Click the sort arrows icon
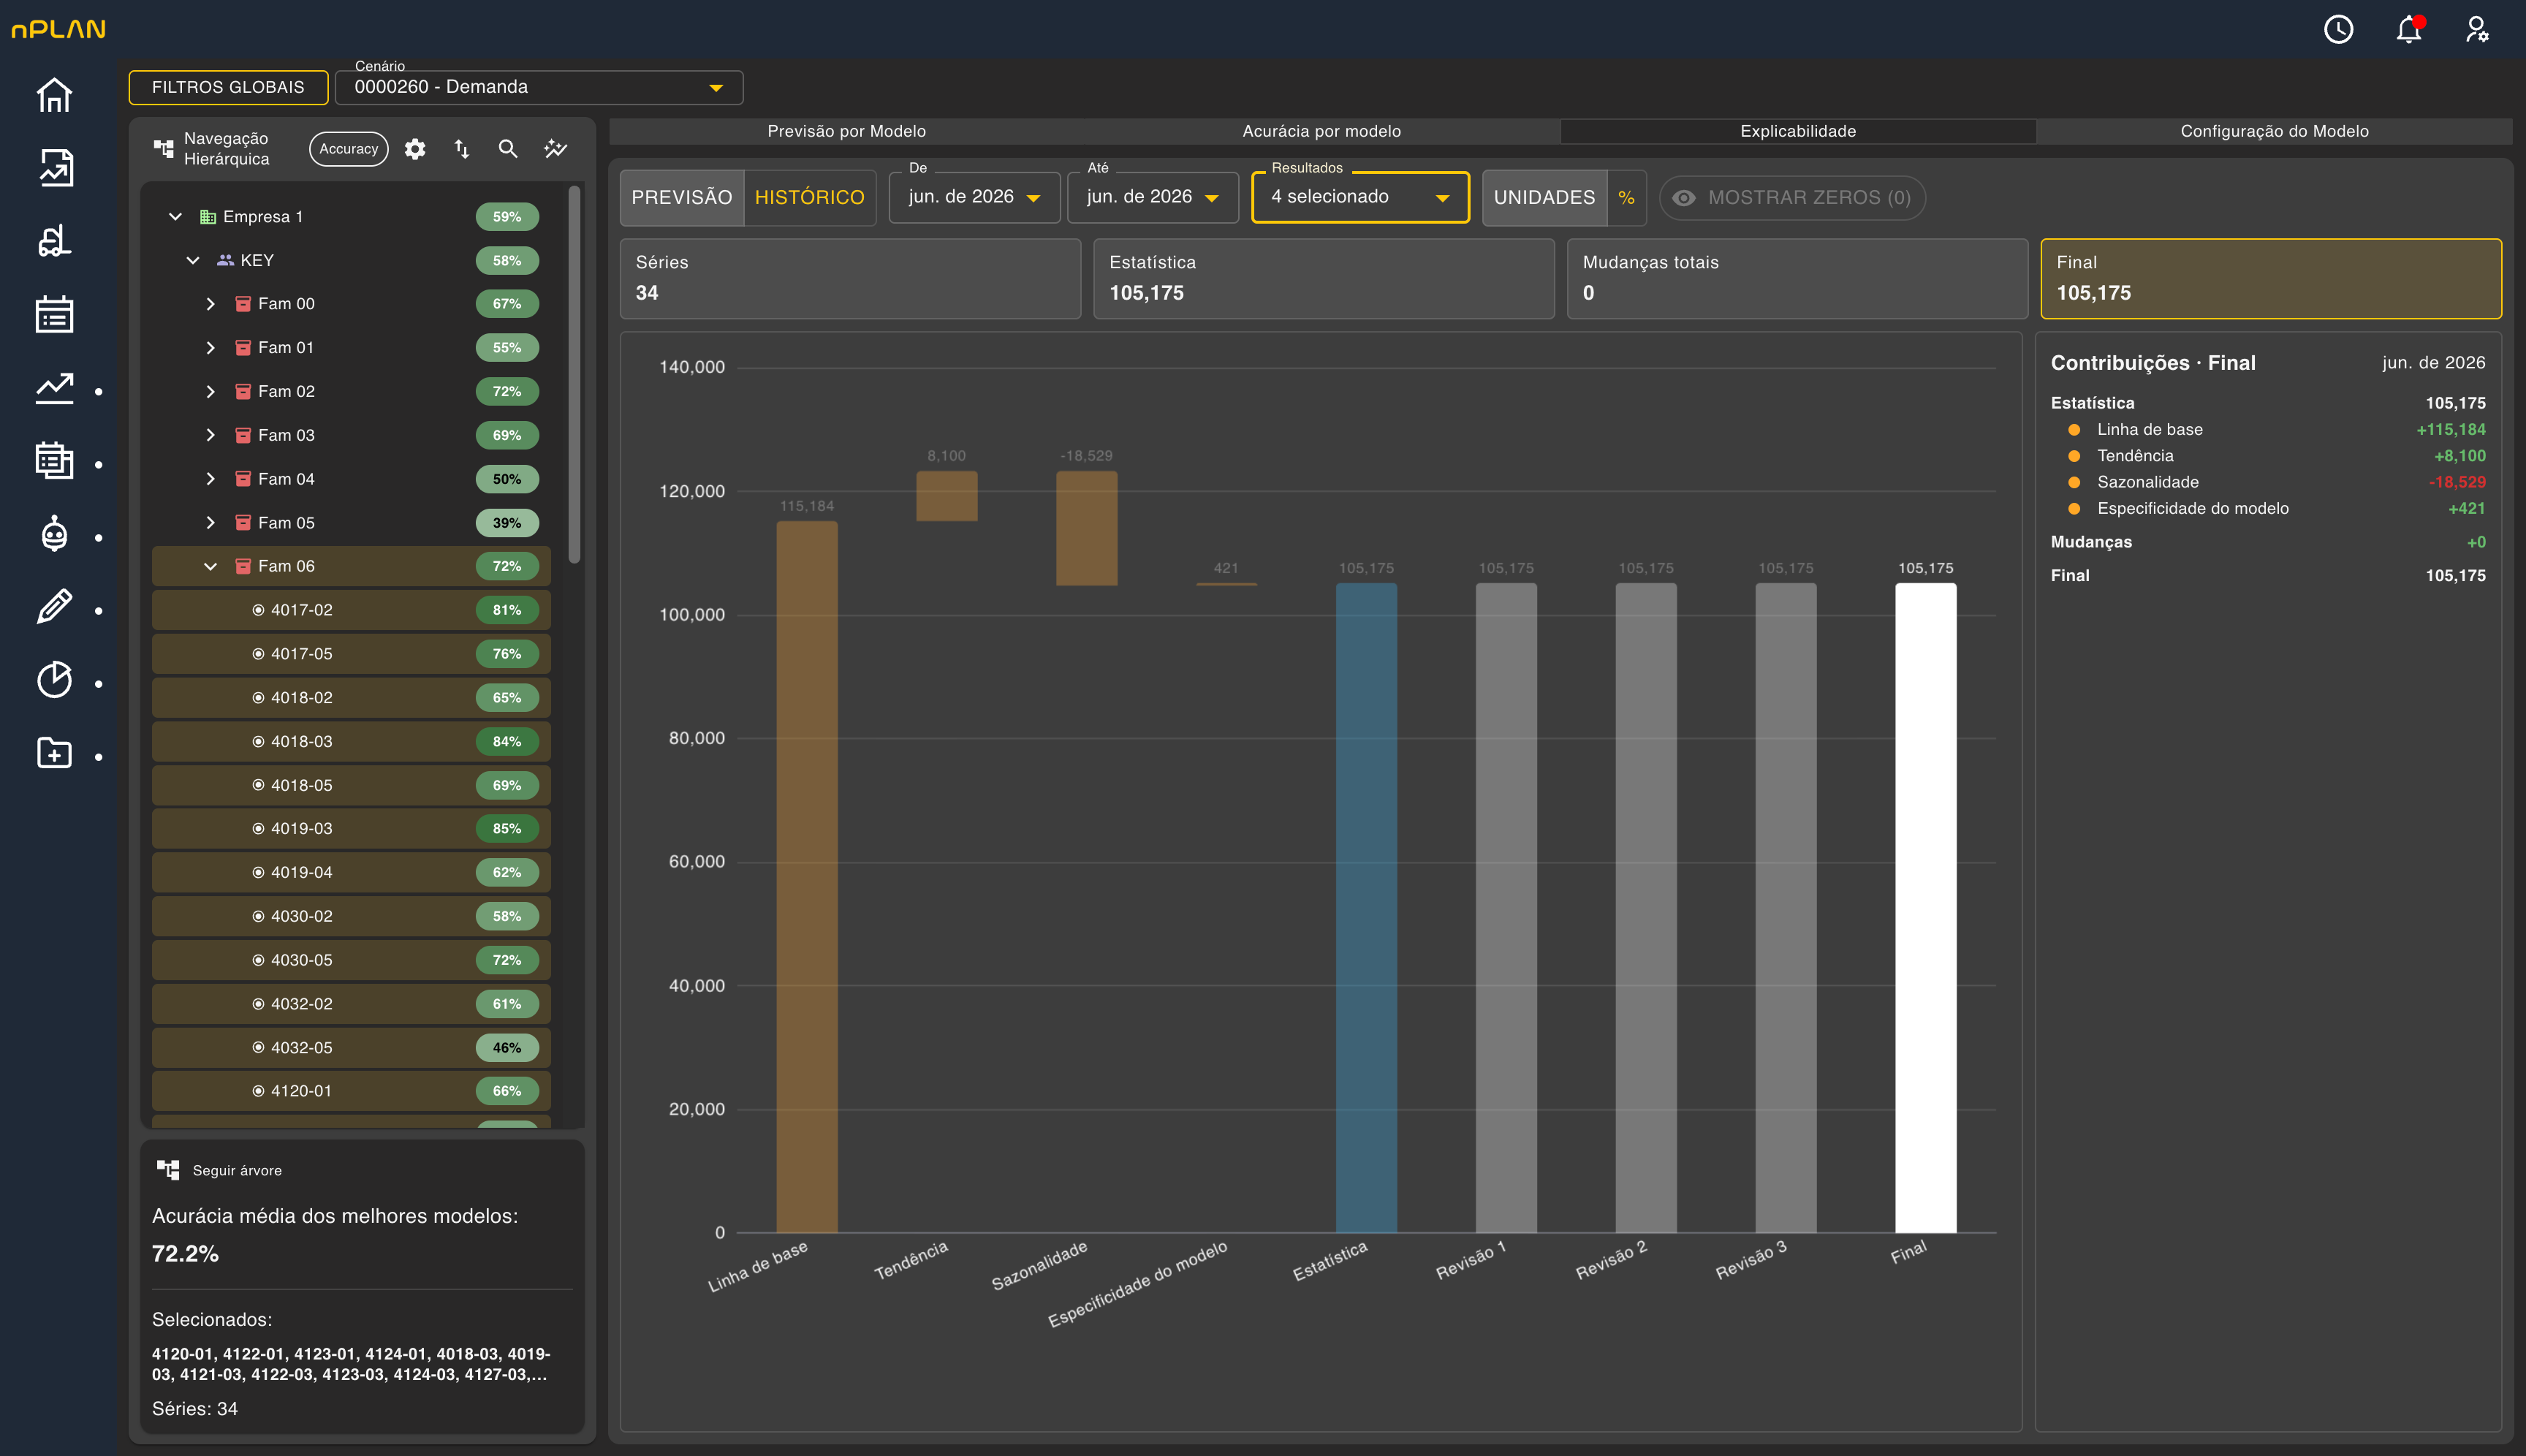This screenshot has width=2526, height=1456. [461, 149]
